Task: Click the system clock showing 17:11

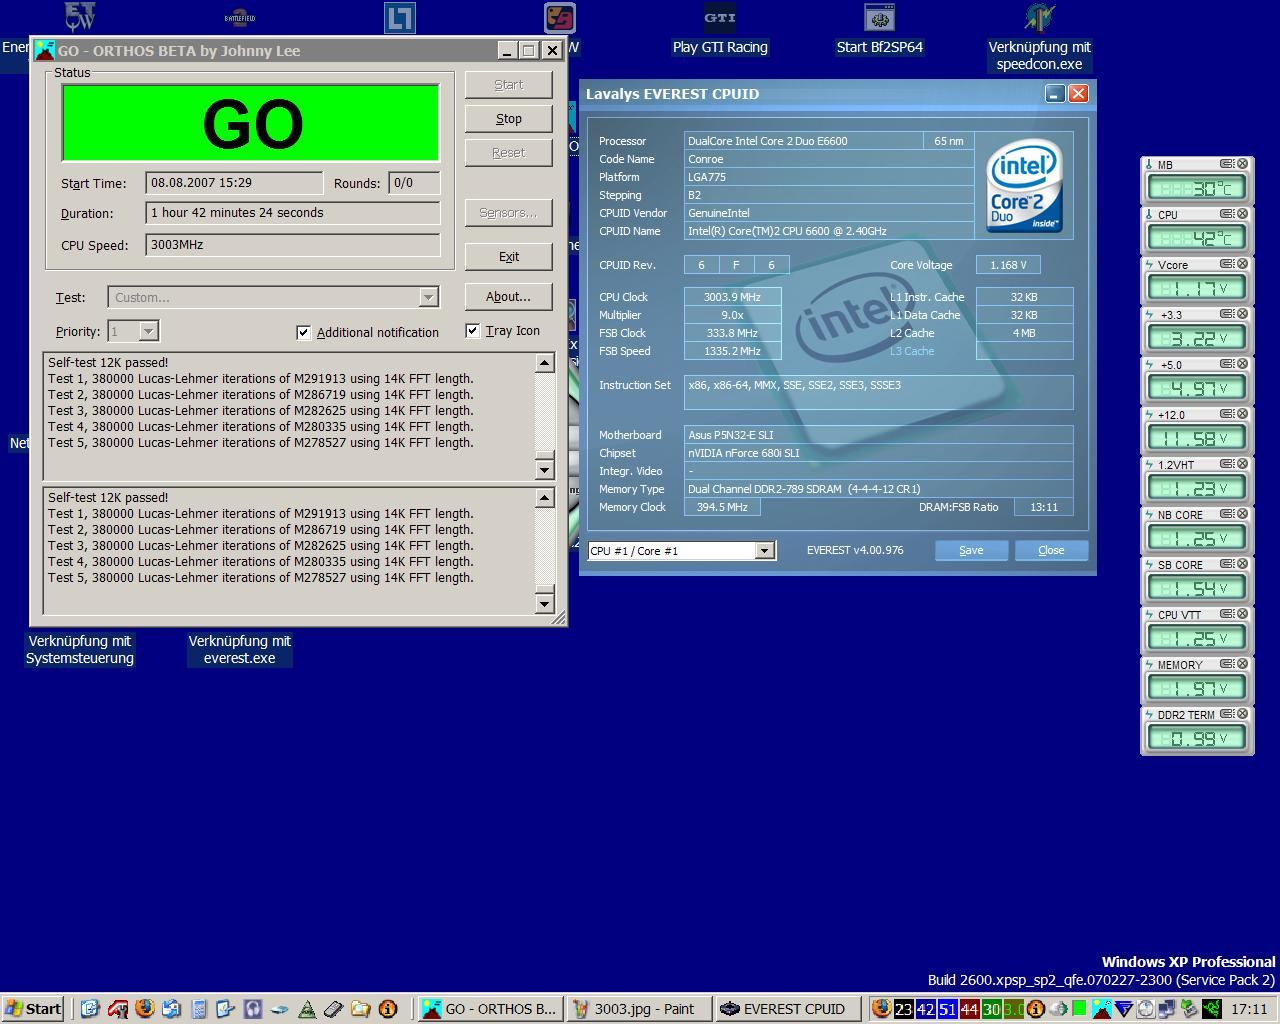Action: tap(1249, 1009)
